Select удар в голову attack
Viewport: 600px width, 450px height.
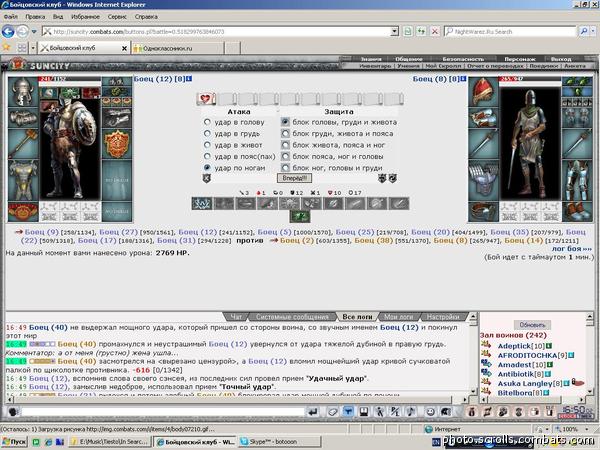click(x=207, y=122)
